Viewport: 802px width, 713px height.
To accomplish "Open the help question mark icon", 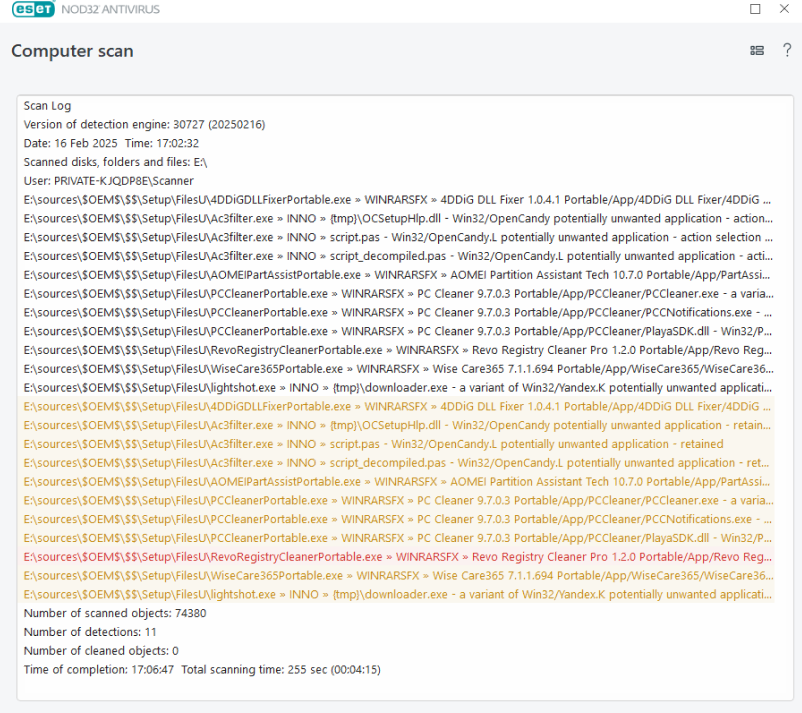I will pyautogui.click(x=787, y=50).
